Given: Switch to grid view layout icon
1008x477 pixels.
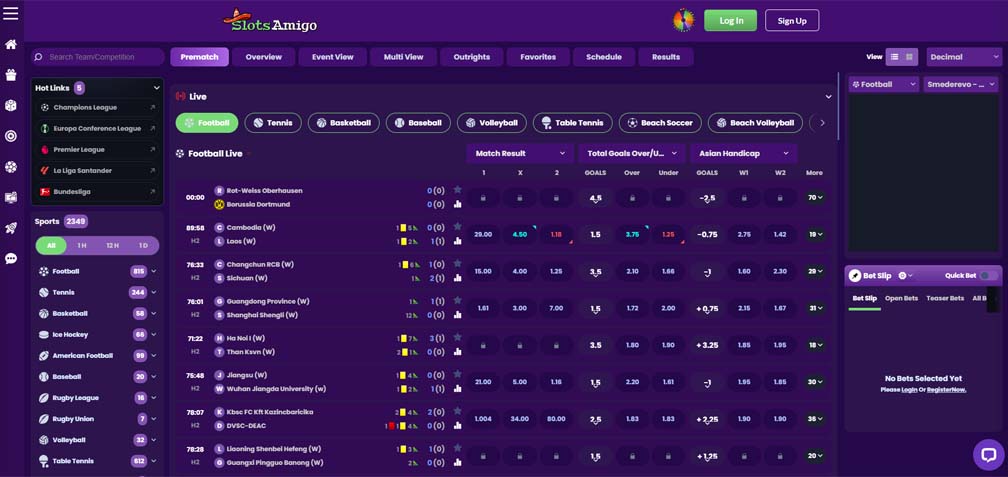Looking at the screenshot, I should 910,57.
